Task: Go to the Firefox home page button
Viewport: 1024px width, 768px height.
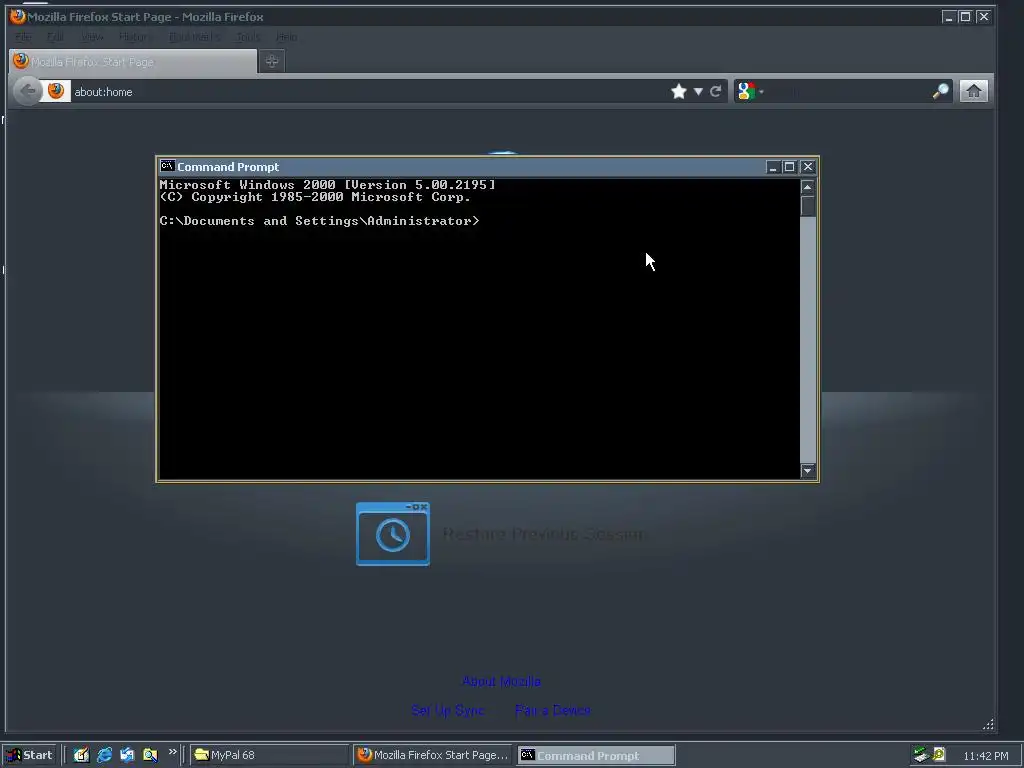Action: pos(973,91)
